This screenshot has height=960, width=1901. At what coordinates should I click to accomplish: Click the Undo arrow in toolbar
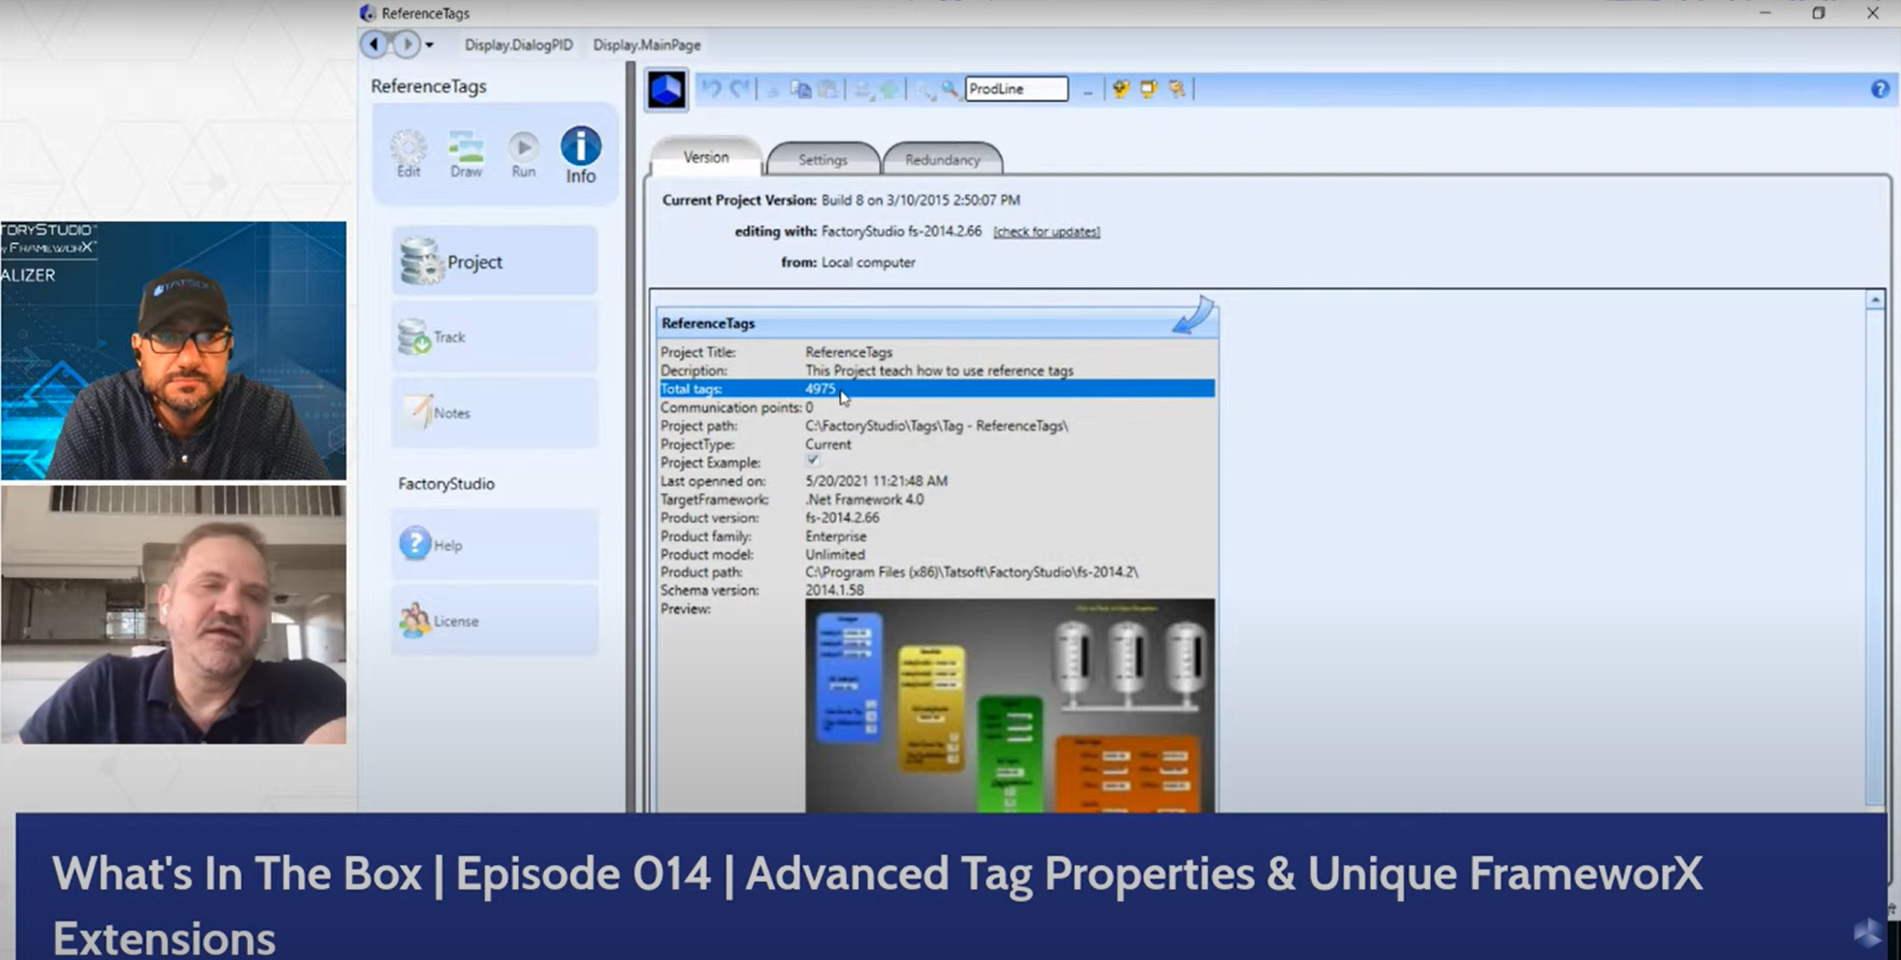[711, 89]
